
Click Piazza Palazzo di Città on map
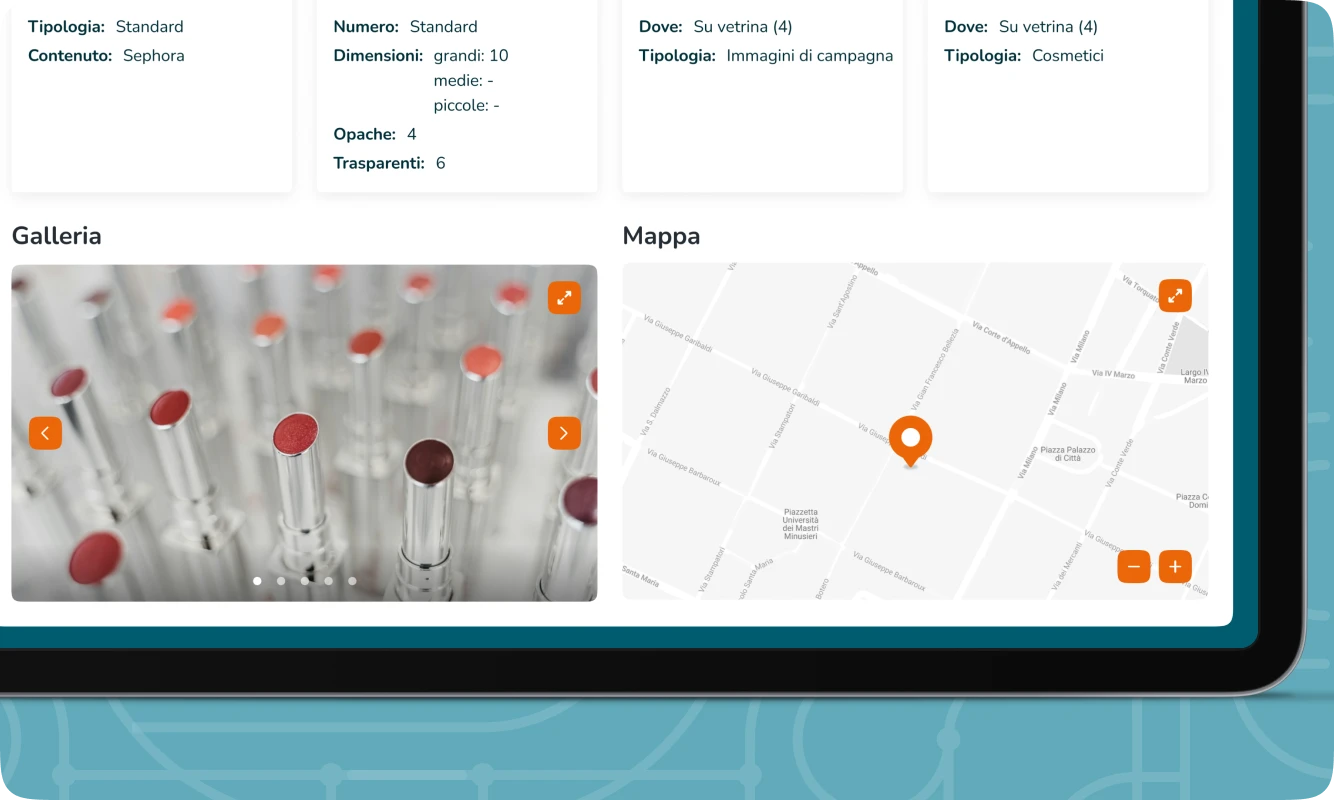[1068, 454]
